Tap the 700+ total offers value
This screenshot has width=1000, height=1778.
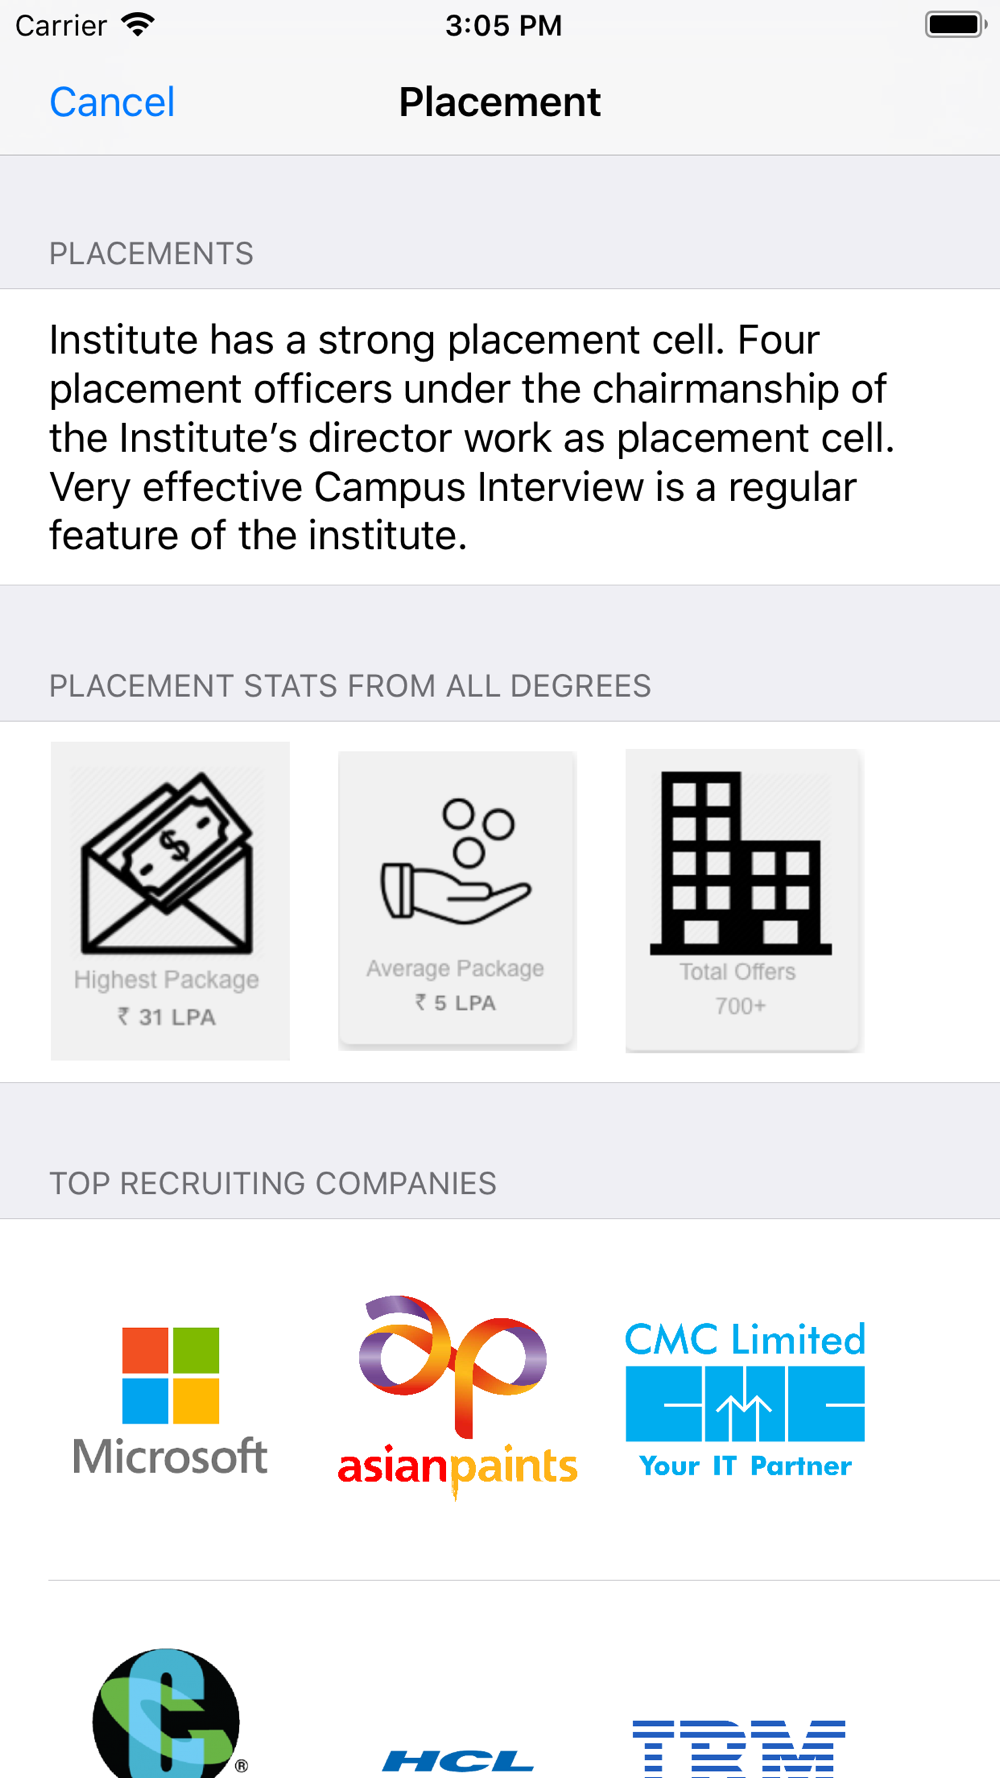[x=740, y=1006]
